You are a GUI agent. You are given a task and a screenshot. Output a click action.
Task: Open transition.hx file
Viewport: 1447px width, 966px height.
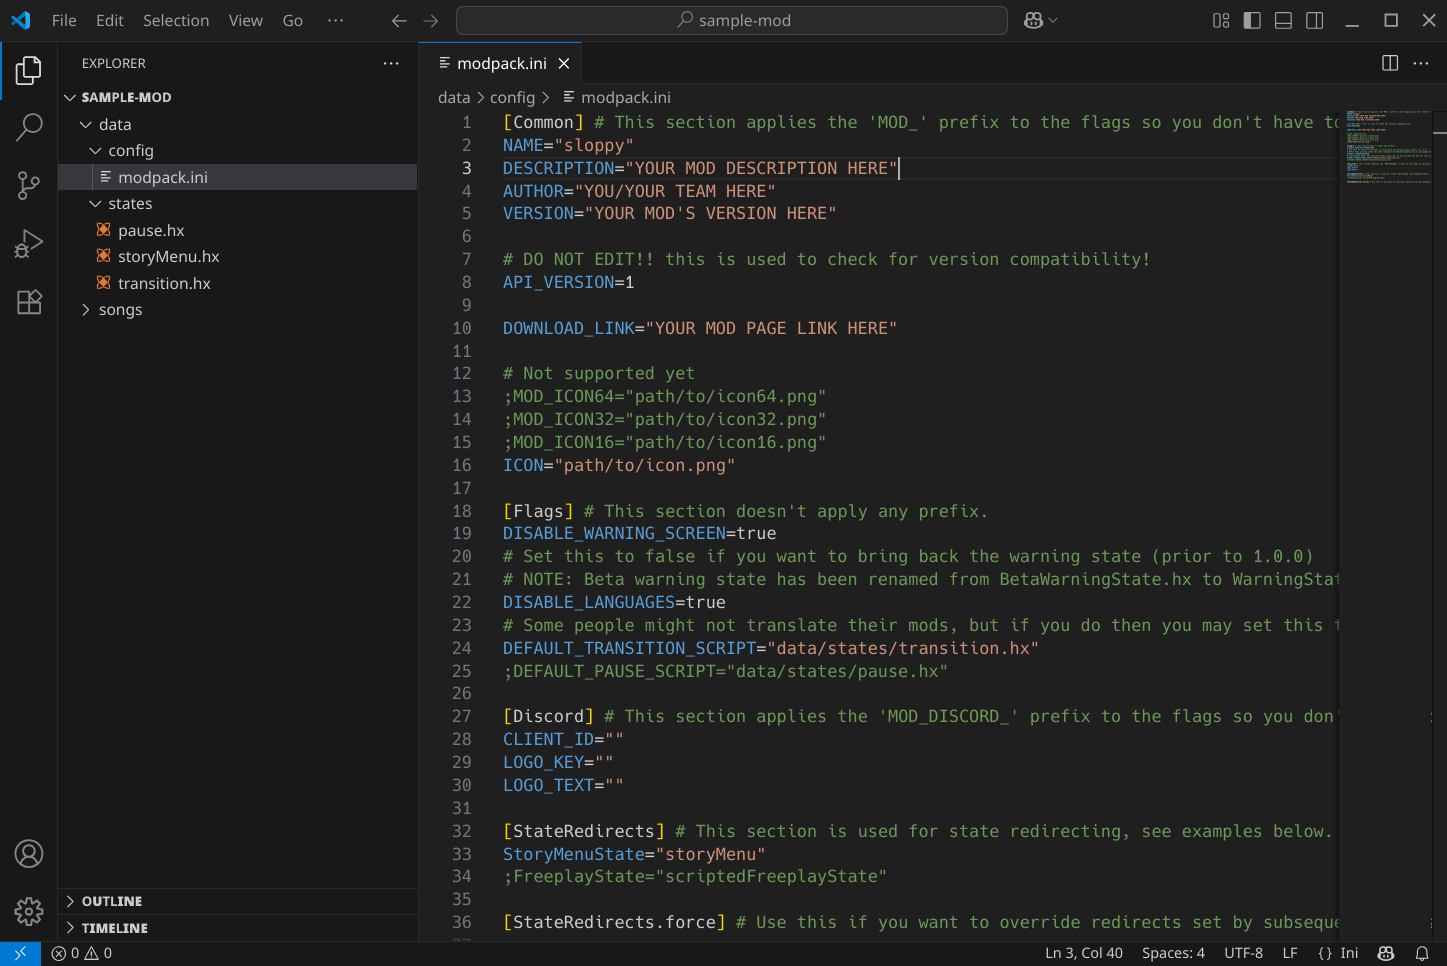click(x=238, y=283)
